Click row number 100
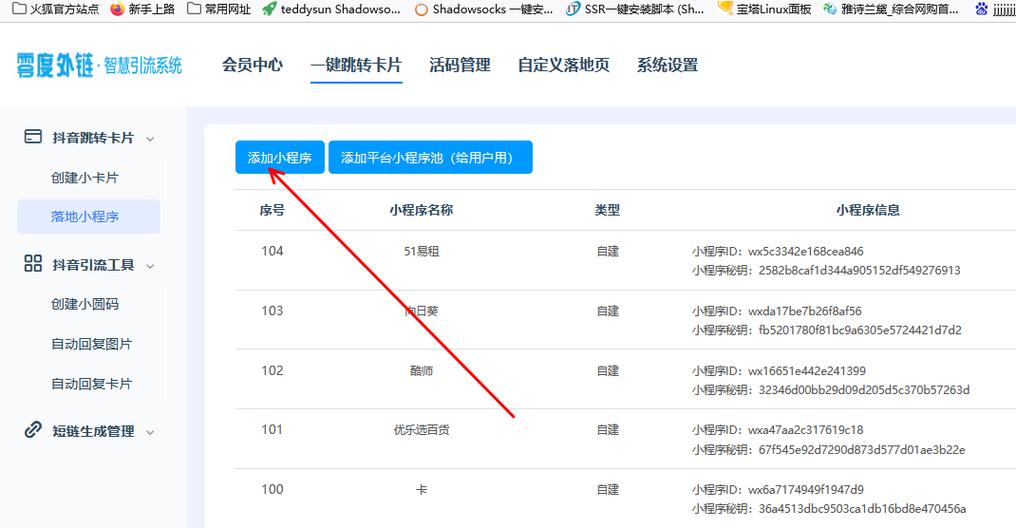Viewport: 1016px width, 528px height. coord(272,489)
